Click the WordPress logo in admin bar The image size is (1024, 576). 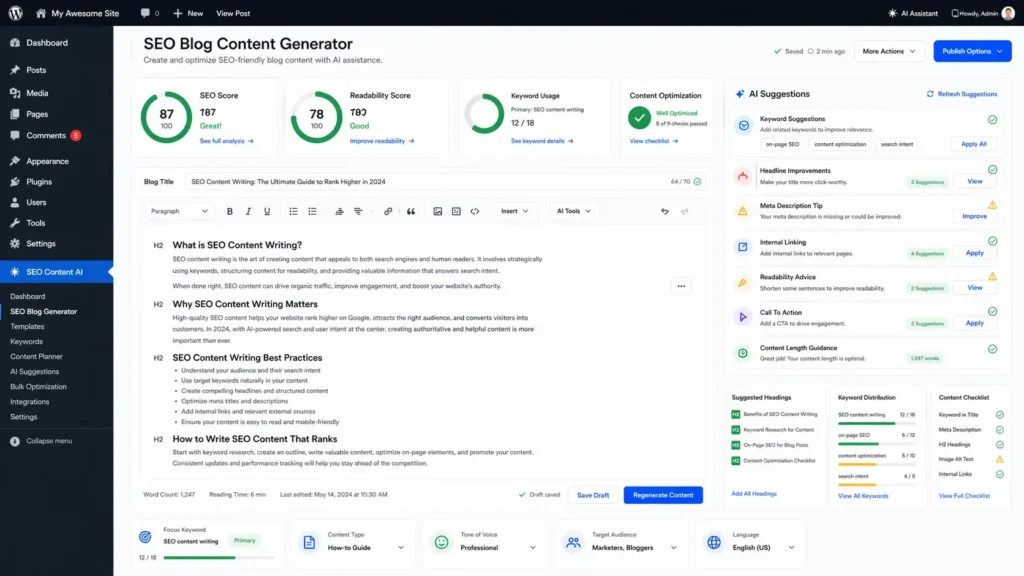coord(16,13)
